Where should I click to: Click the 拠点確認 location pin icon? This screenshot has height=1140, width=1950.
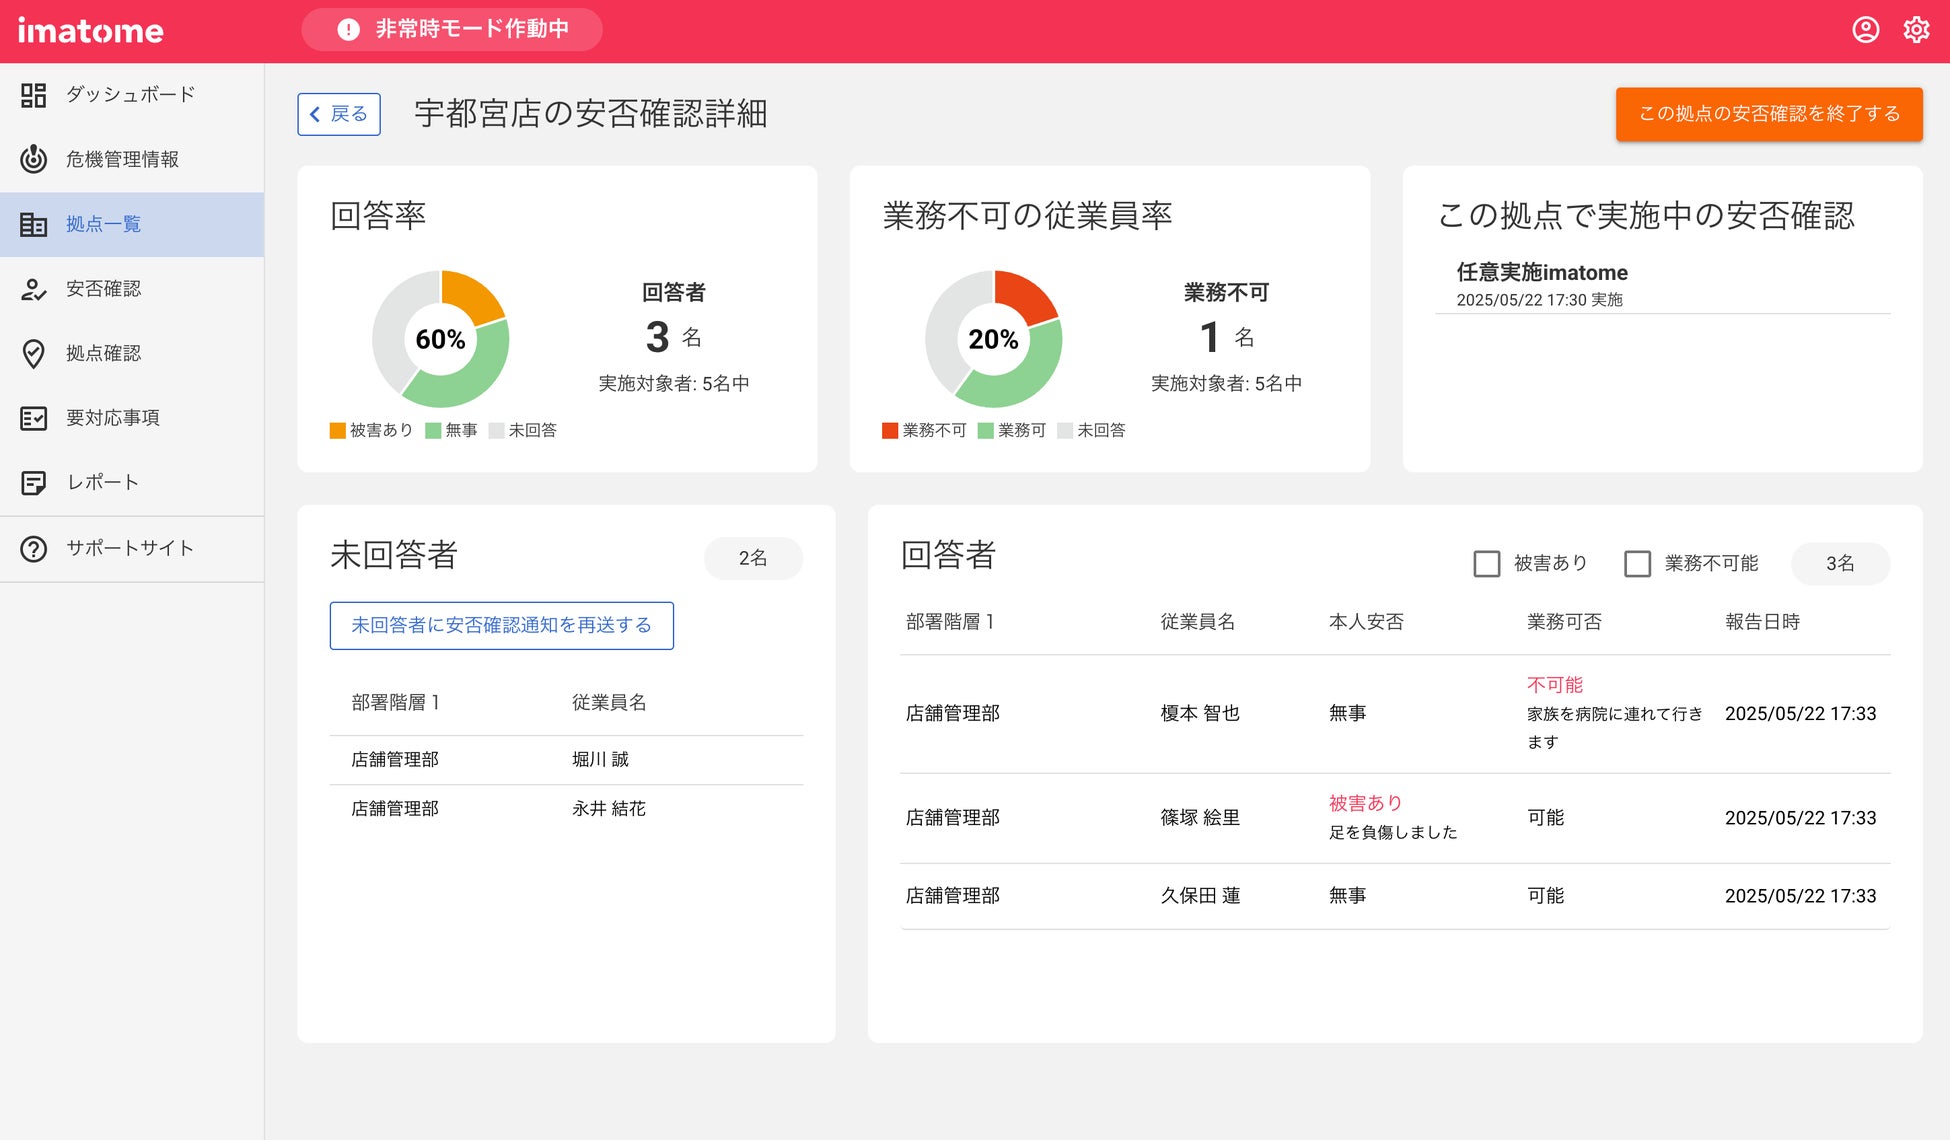pos(33,354)
